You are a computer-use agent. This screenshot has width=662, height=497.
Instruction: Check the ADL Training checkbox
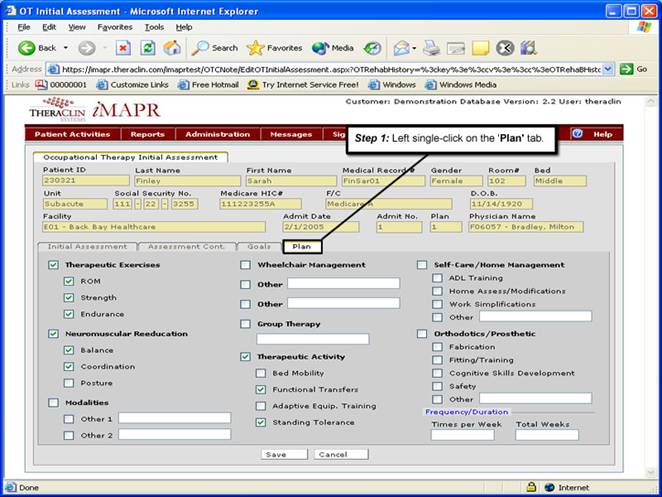tap(438, 277)
